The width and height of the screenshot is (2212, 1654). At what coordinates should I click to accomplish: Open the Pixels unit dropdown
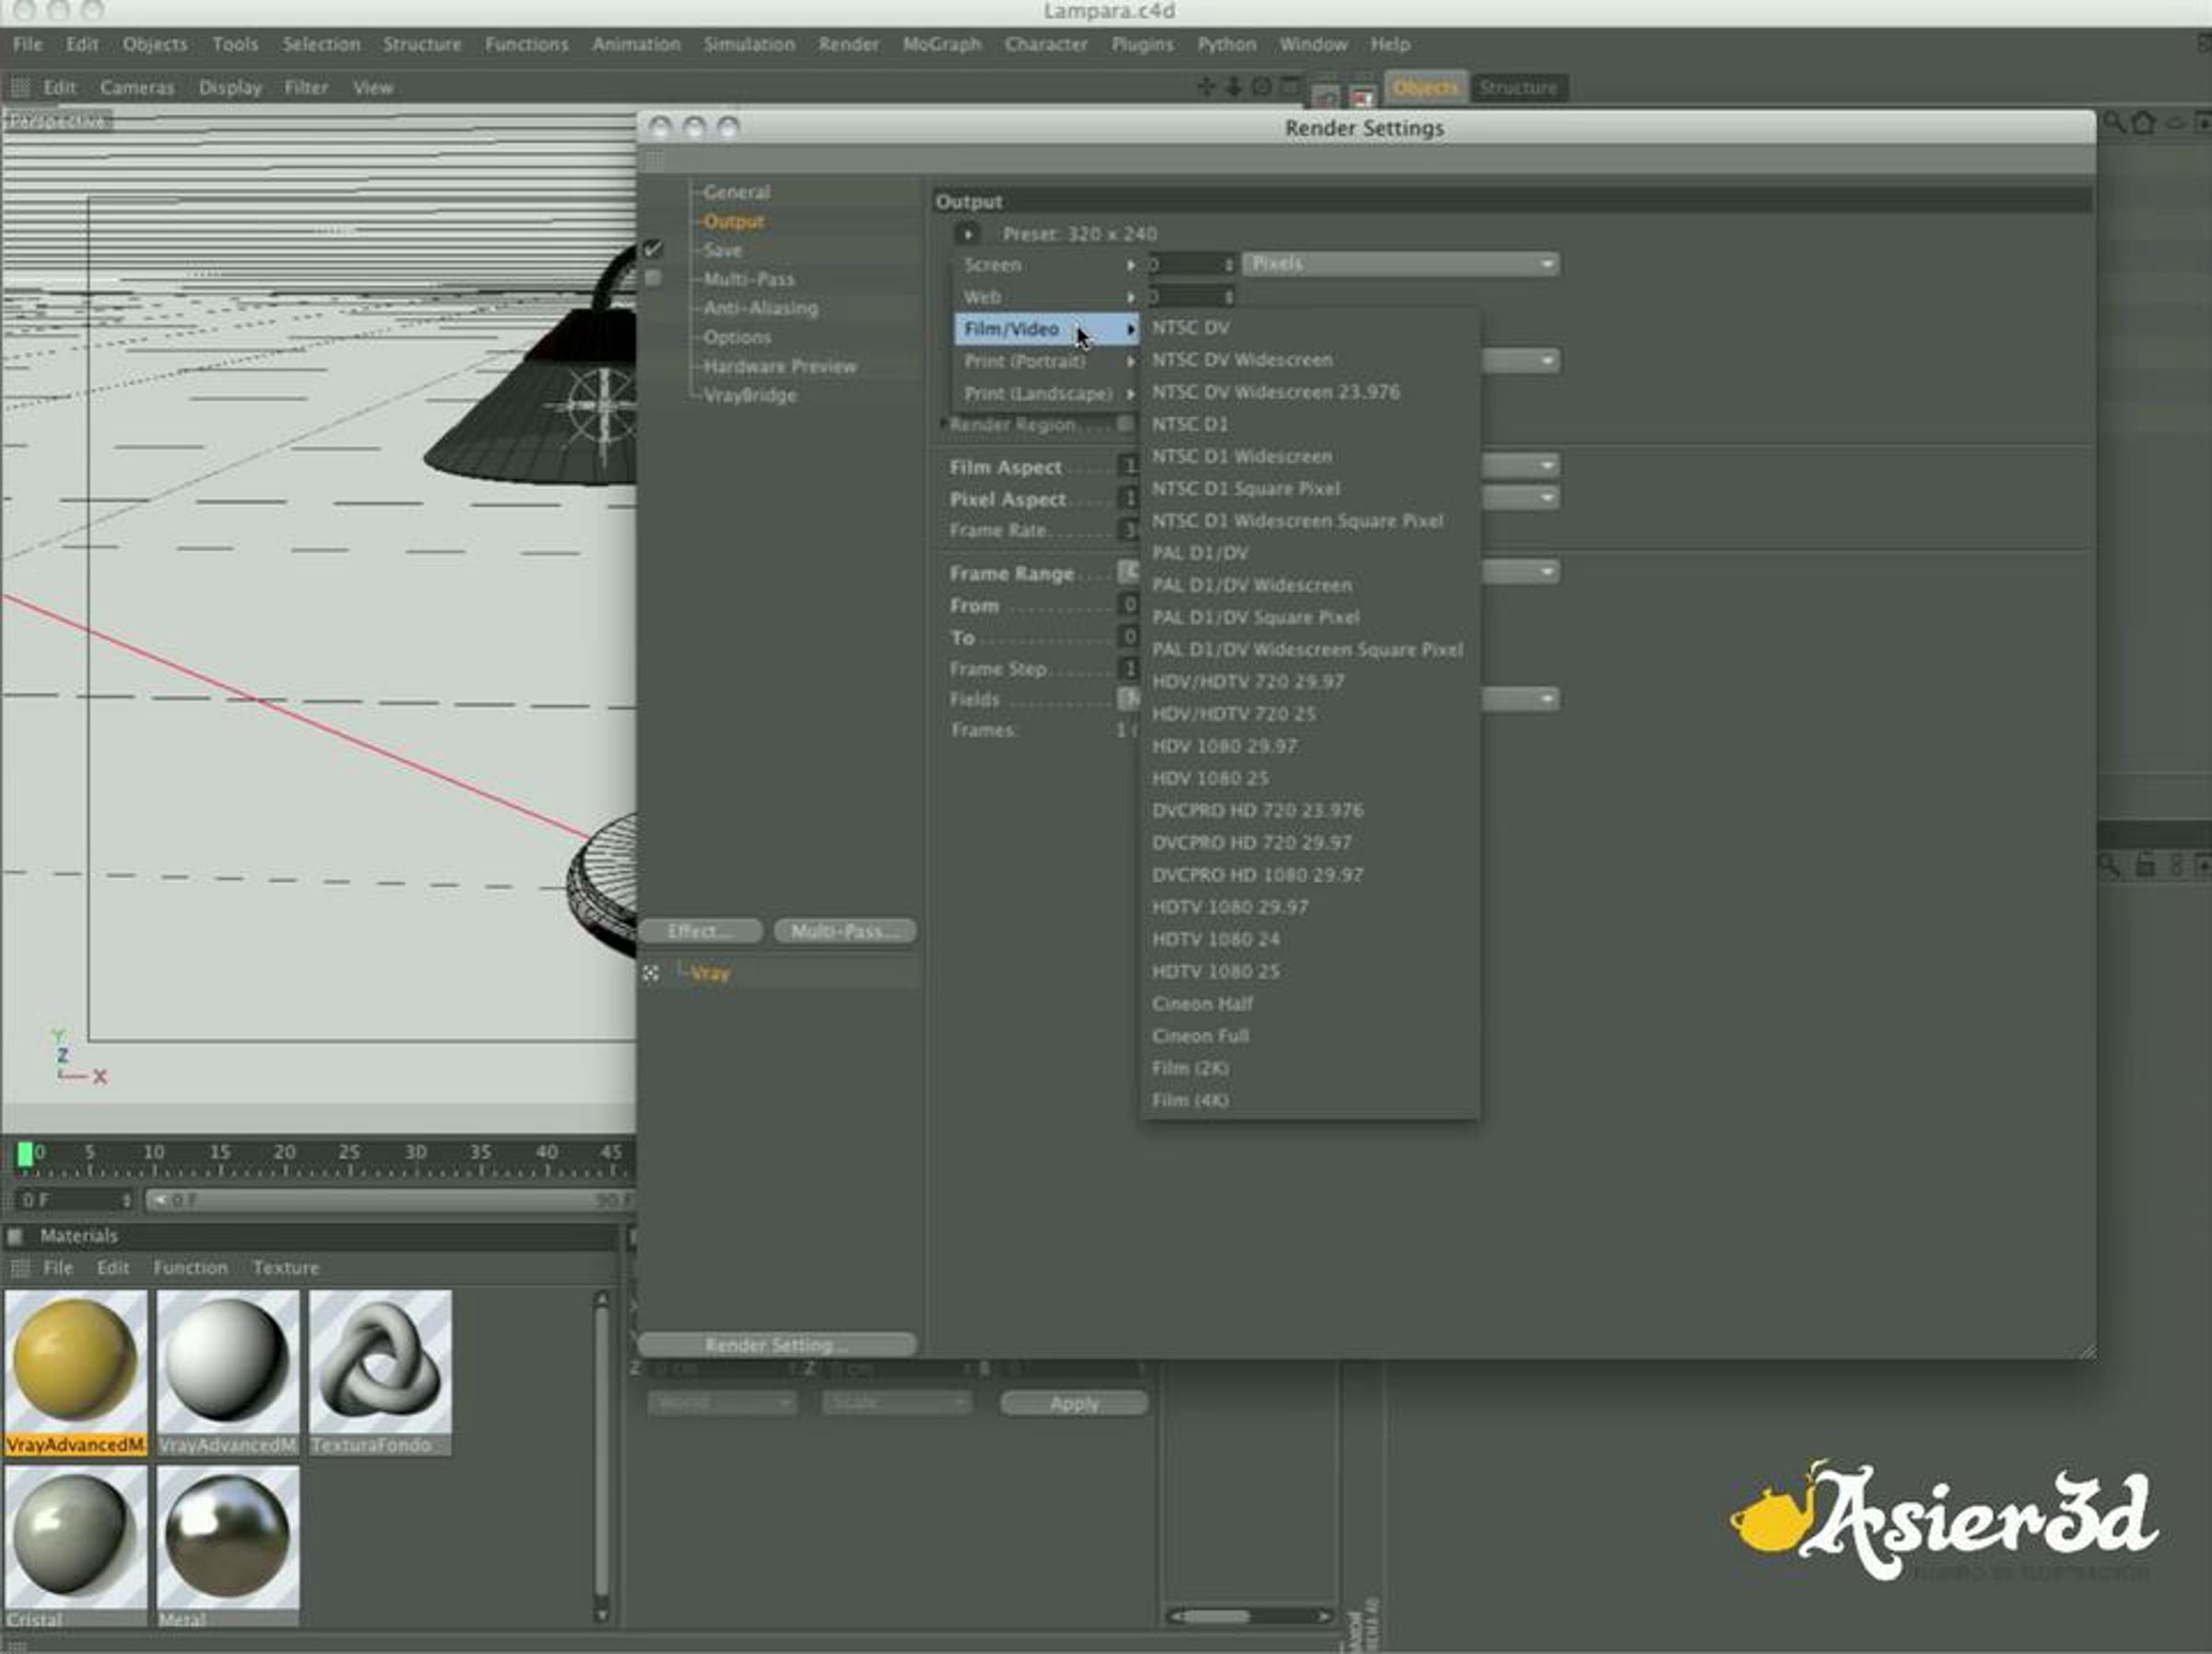click(x=1400, y=264)
